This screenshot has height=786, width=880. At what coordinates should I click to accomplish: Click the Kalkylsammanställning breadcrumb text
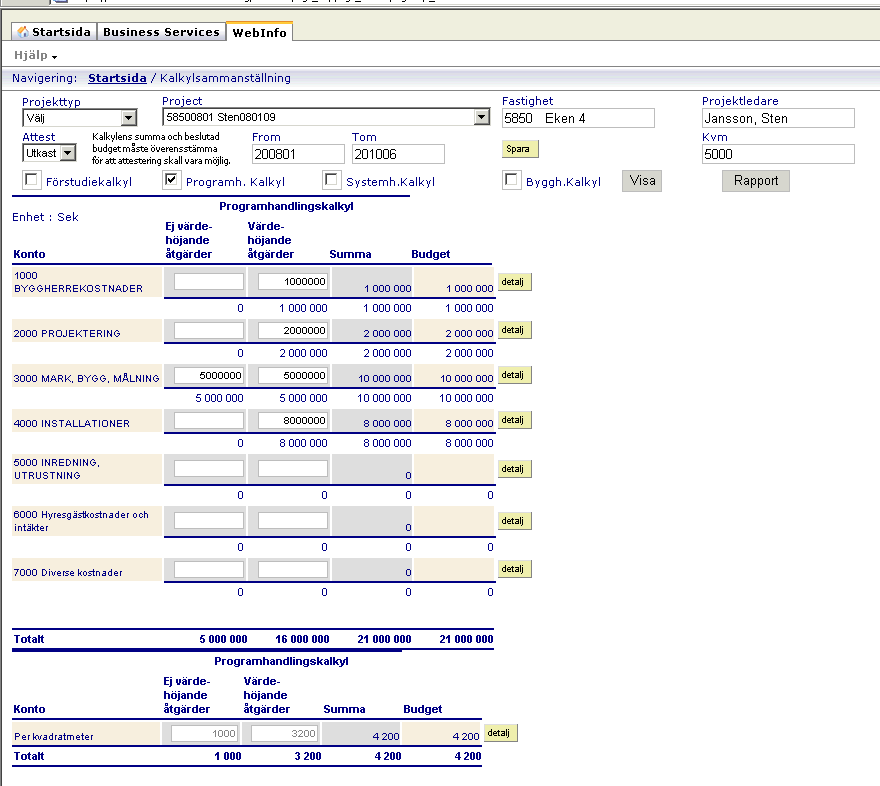[x=225, y=78]
